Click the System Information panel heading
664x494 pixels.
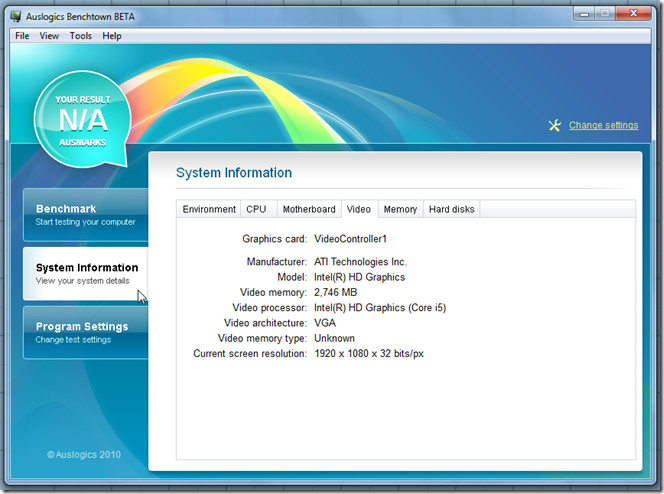pyautogui.click(x=234, y=173)
